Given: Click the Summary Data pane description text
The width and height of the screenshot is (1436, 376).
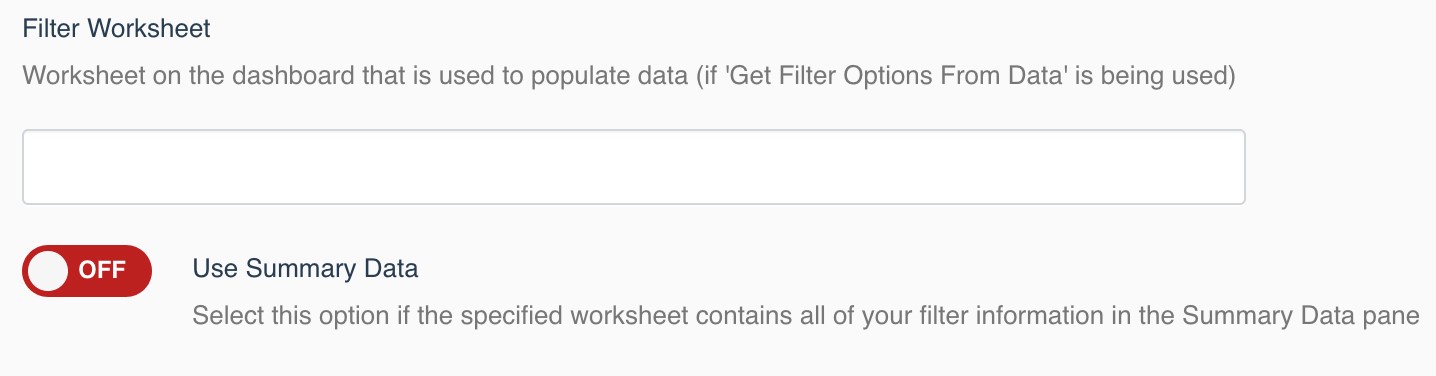Looking at the screenshot, I should (806, 316).
